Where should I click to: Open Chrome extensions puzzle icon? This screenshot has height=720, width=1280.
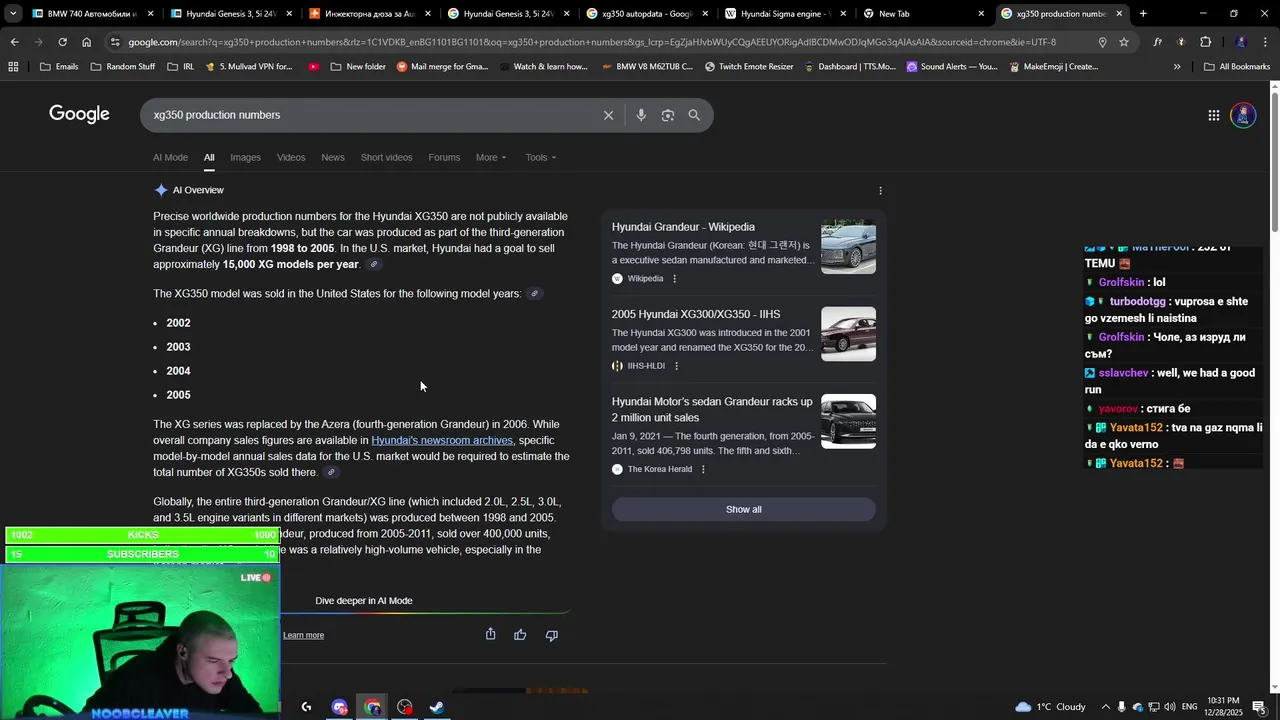tap(1205, 42)
